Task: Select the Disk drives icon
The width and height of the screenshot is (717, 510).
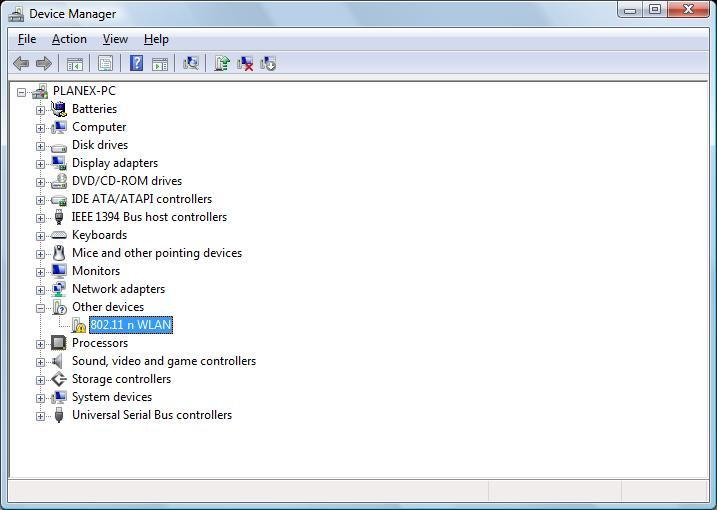Action: pos(59,147)
